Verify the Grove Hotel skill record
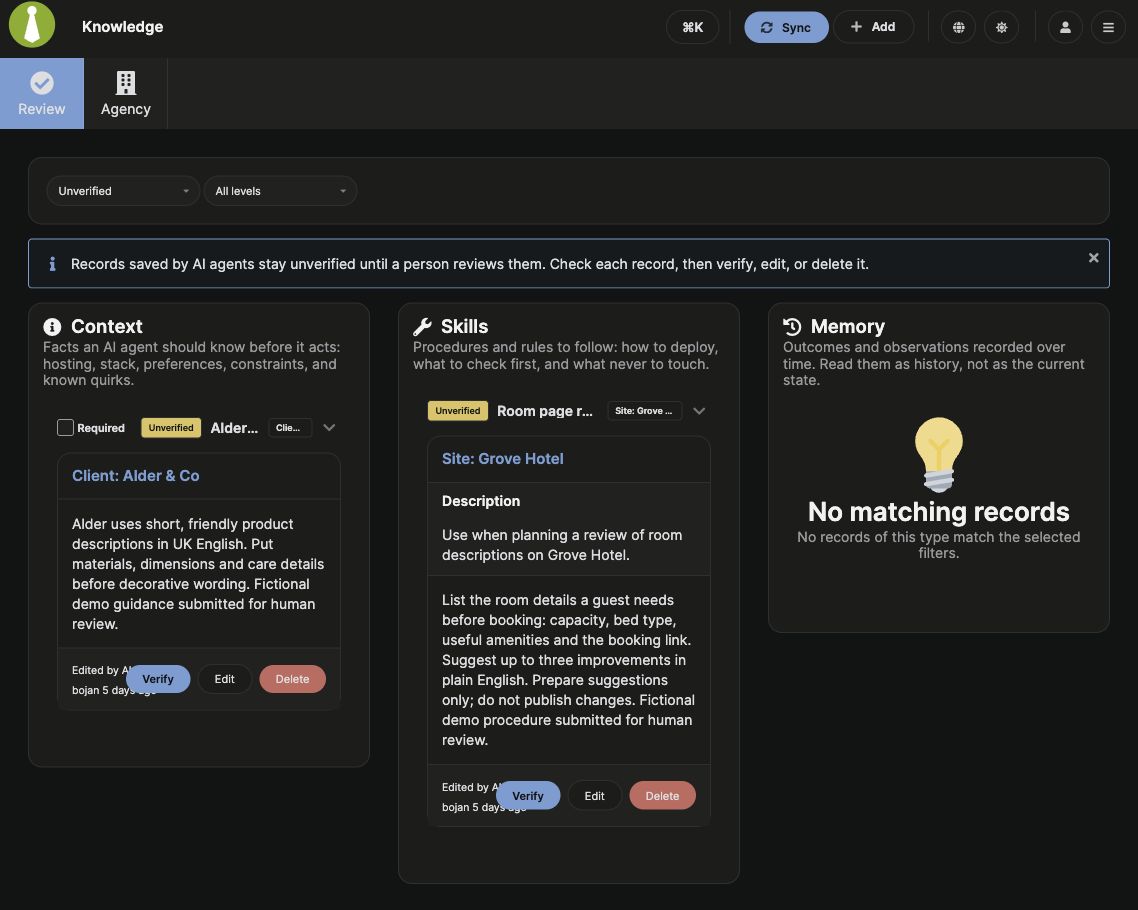The width and height of the screenshot is (1138, 910). coord(528,796)
